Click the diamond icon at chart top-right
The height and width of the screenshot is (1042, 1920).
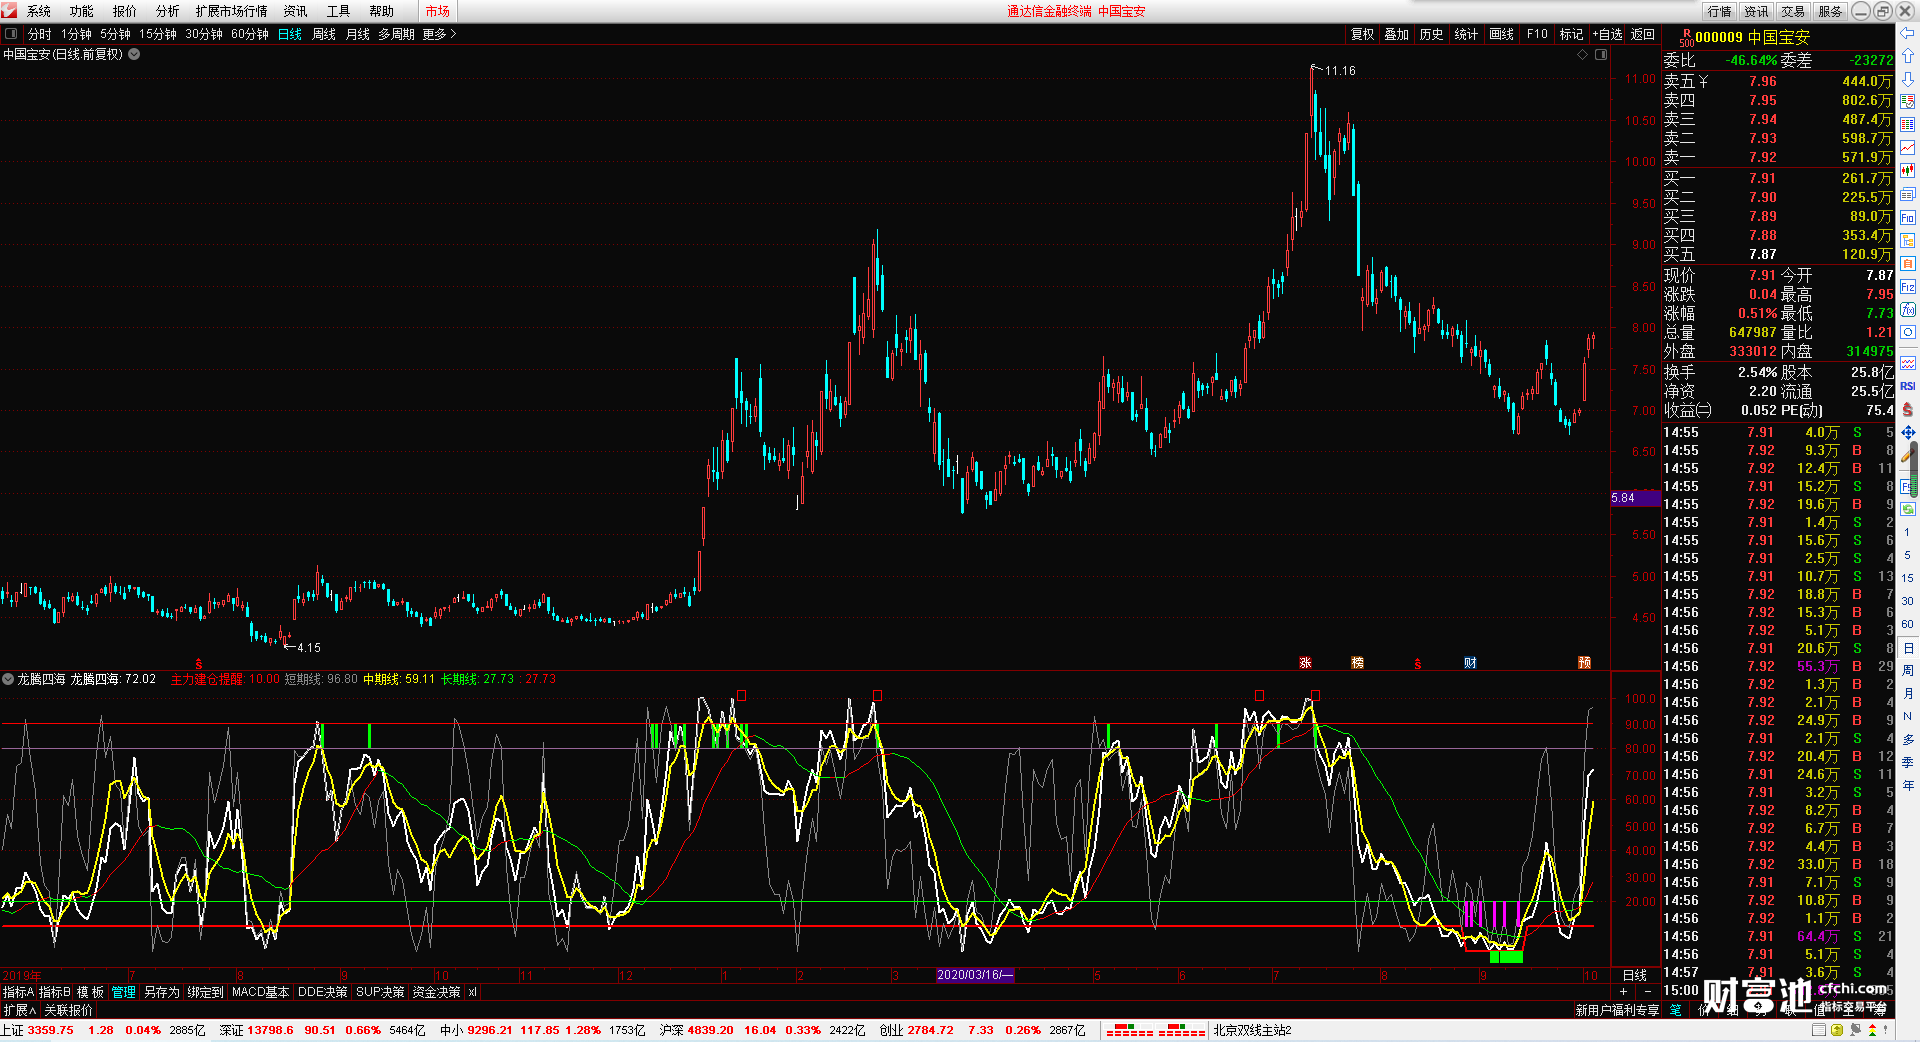click(1582, 54)
